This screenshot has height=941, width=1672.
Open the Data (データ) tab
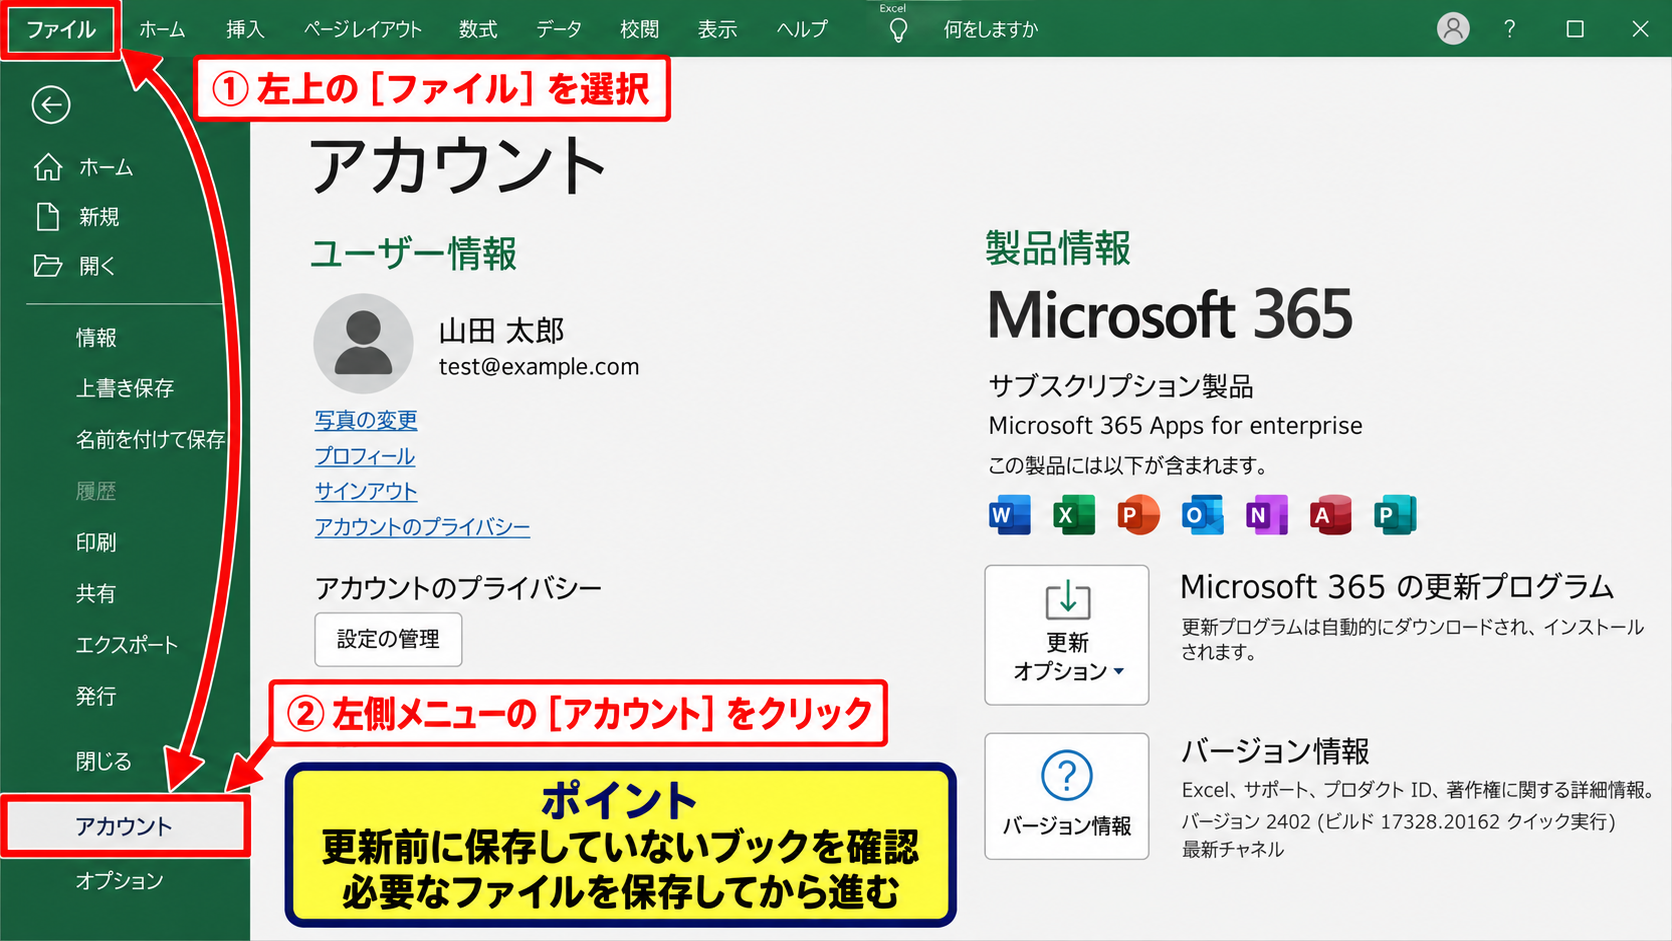pos(559,30)
